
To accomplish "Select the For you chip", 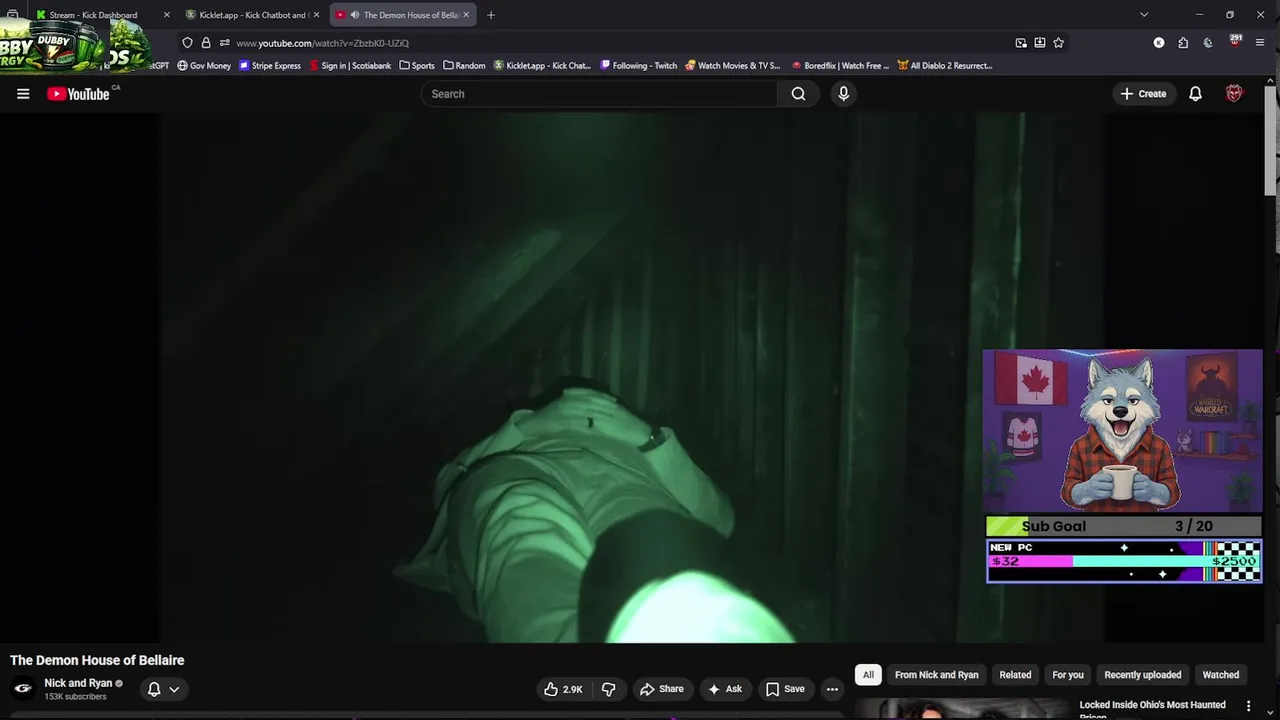I will click(x=1068, y=675).
